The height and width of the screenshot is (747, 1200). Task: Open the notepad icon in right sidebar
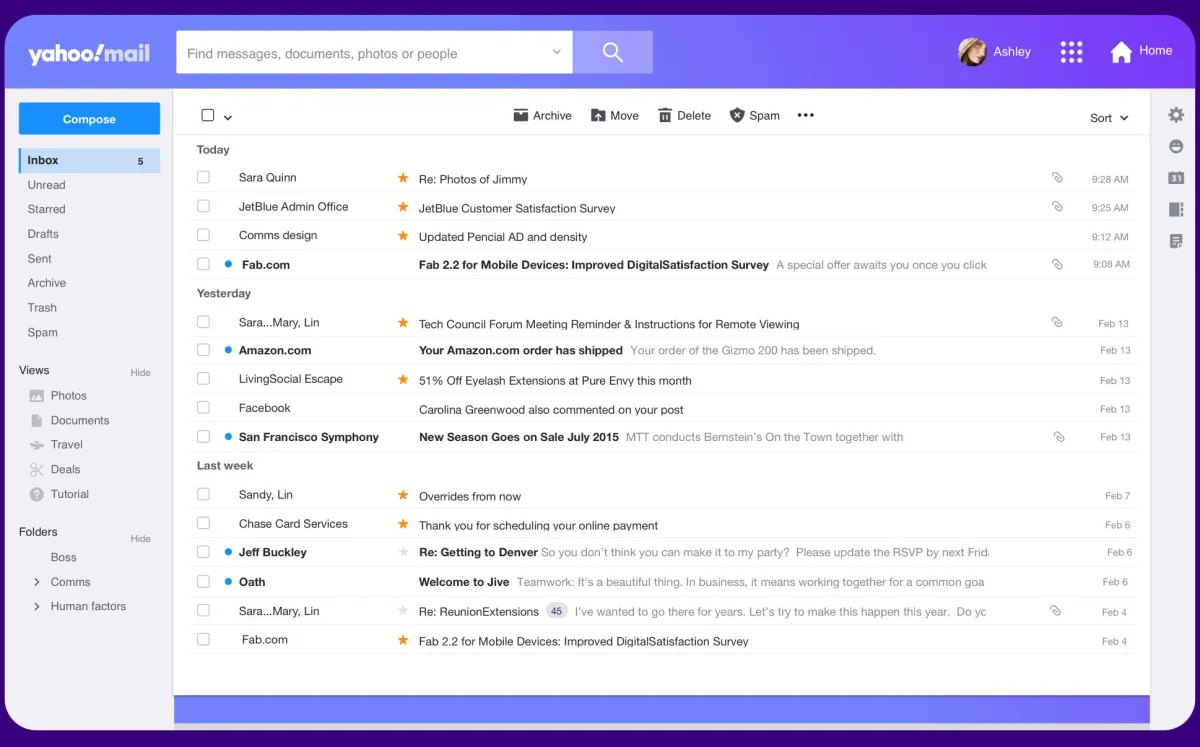pyautogui.click(x=1176, y=241)
